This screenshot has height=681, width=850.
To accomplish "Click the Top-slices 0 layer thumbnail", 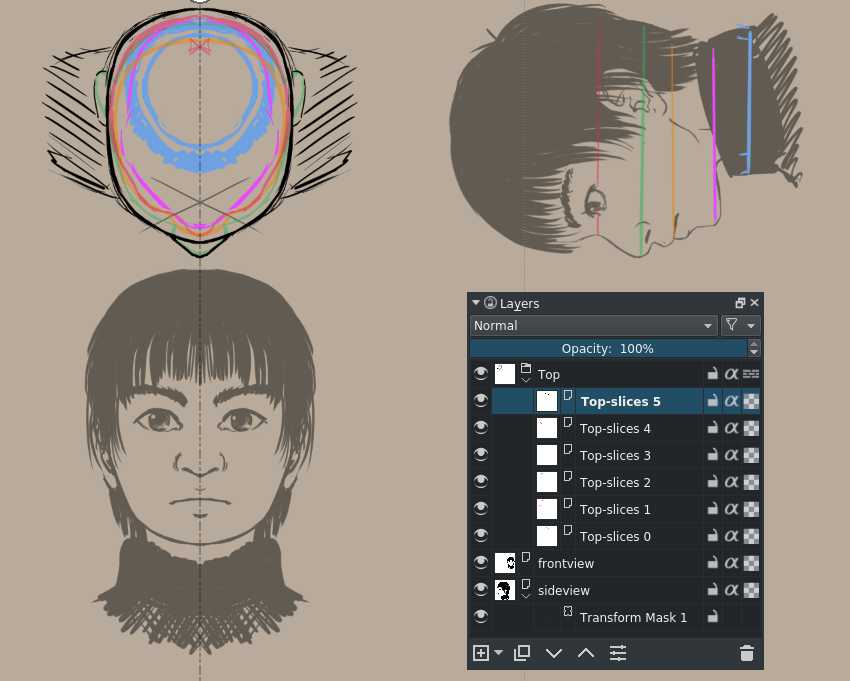I will pos(546,536).
